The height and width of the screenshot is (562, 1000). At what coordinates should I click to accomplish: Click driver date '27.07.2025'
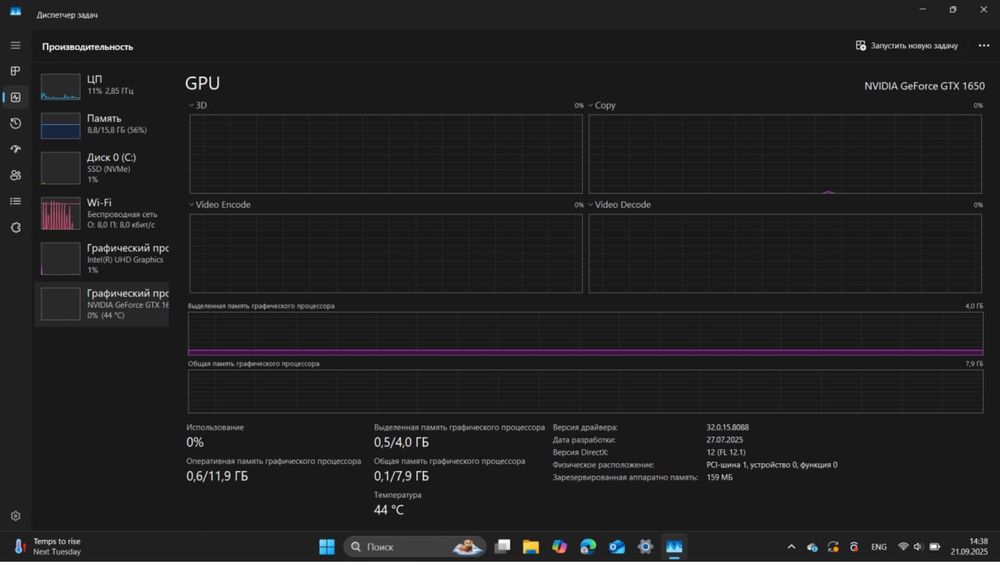(724, 440)
